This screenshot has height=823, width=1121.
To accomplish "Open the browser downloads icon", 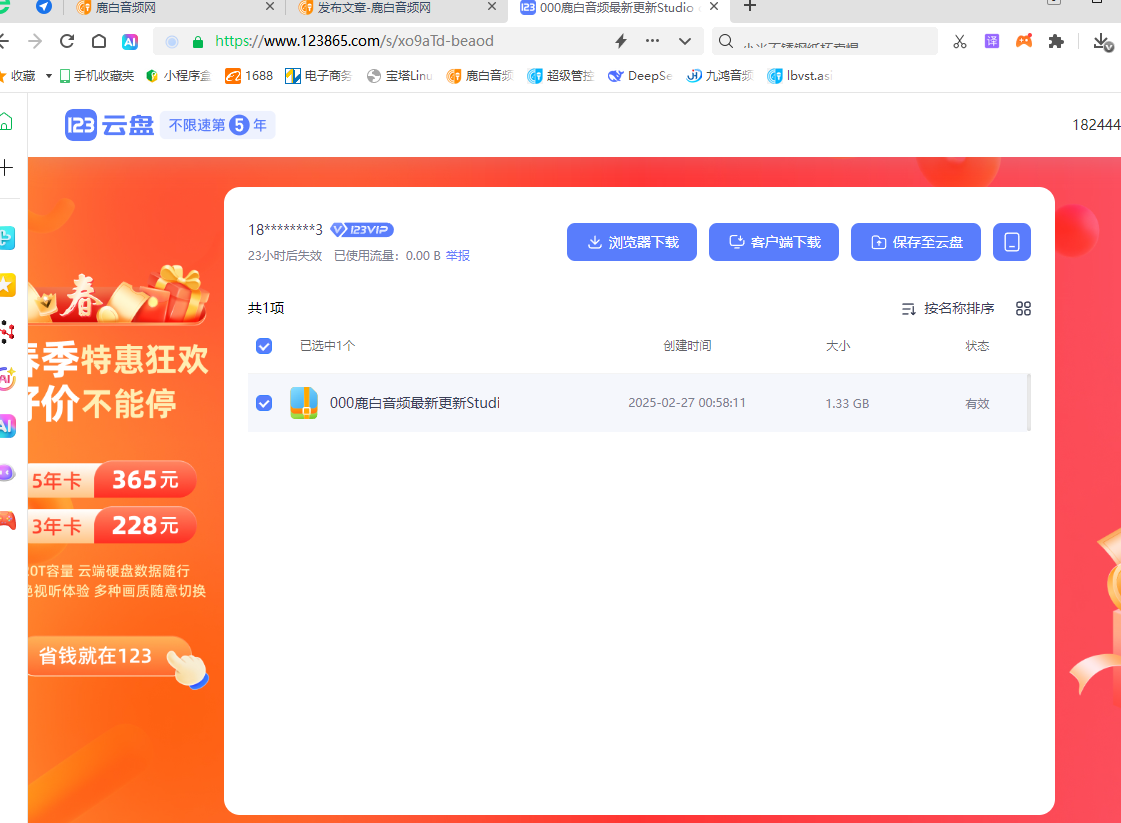I will pos(1102,41).
